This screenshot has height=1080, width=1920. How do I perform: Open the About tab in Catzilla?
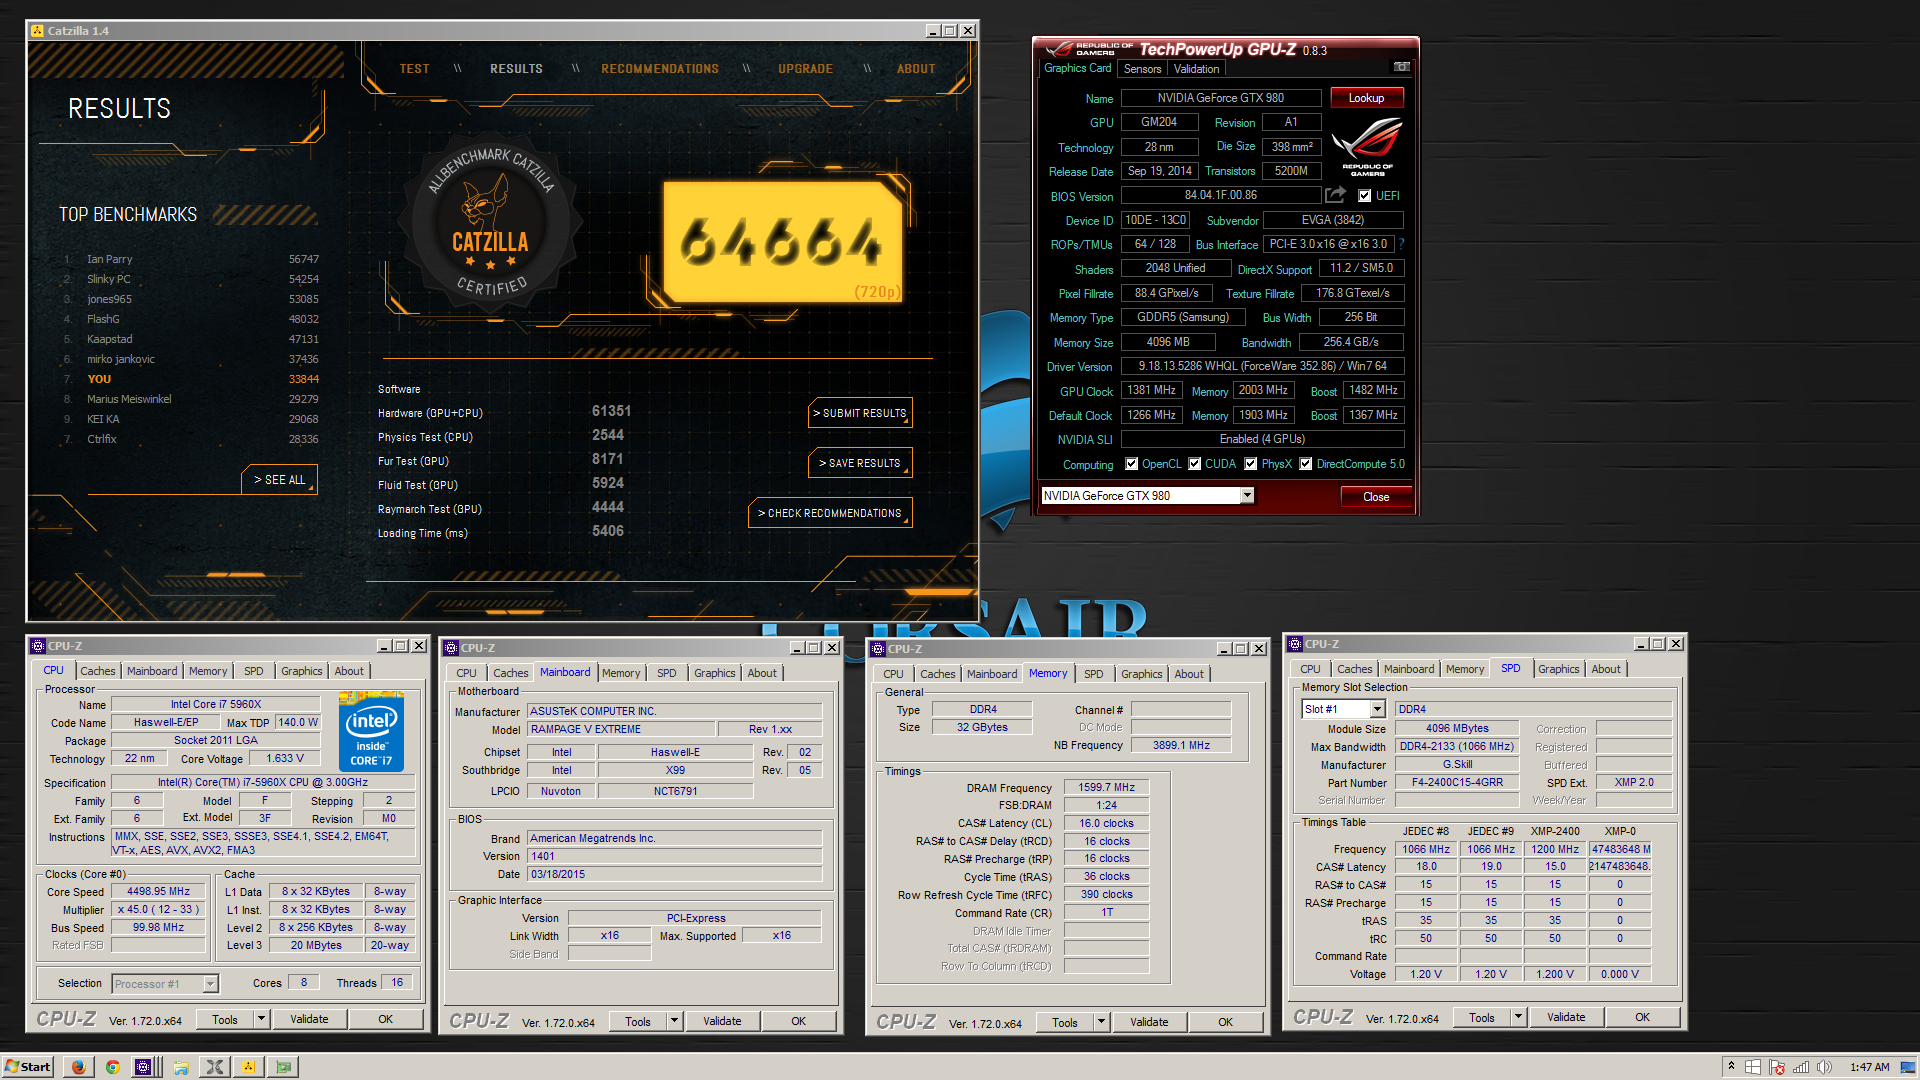[x=916, y=69]
